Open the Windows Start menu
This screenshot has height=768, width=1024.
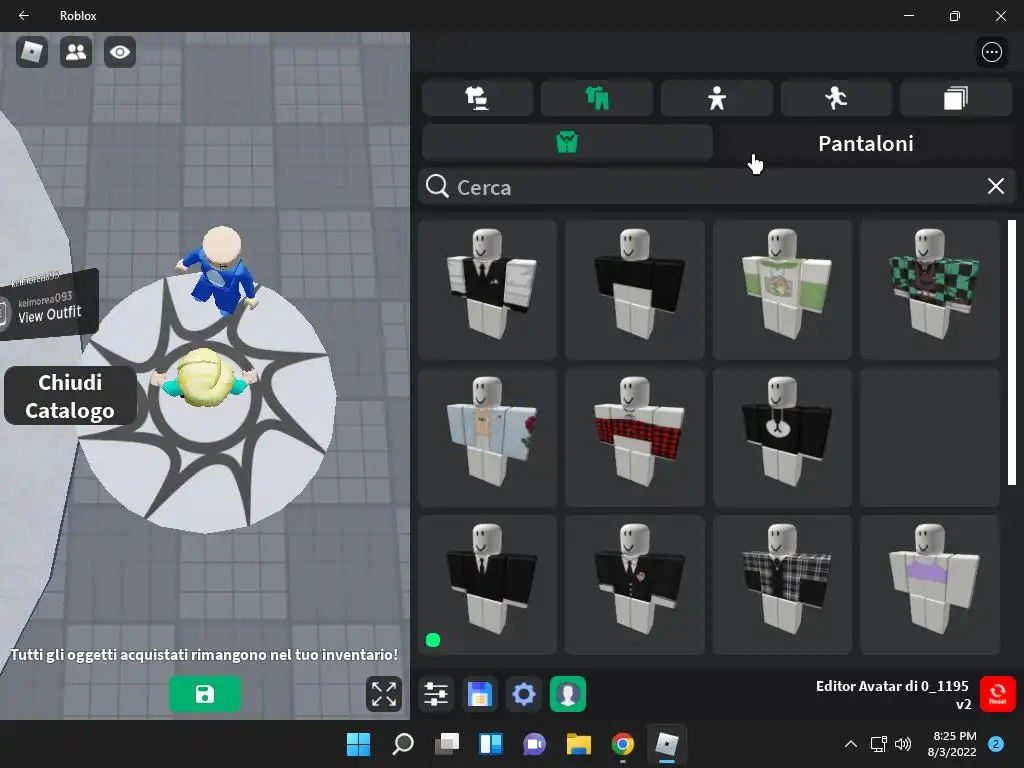coord(358,744)
